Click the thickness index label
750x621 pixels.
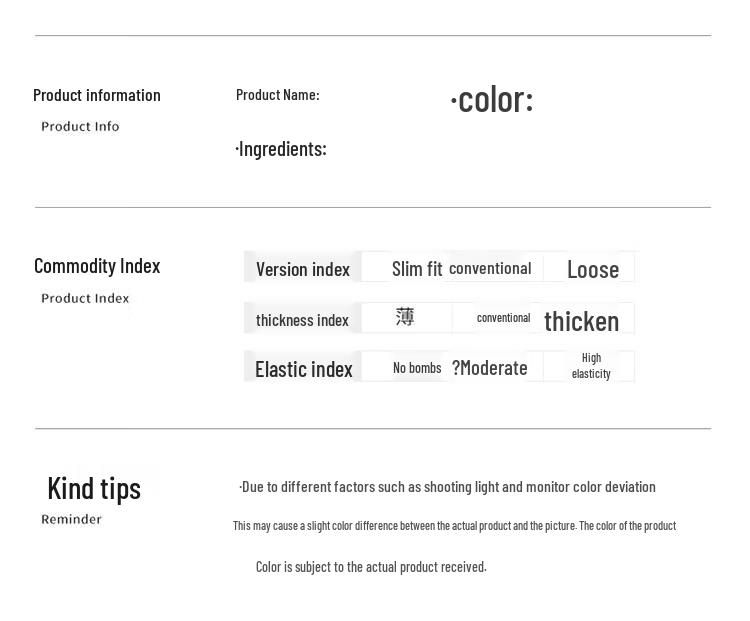[302, 320]
